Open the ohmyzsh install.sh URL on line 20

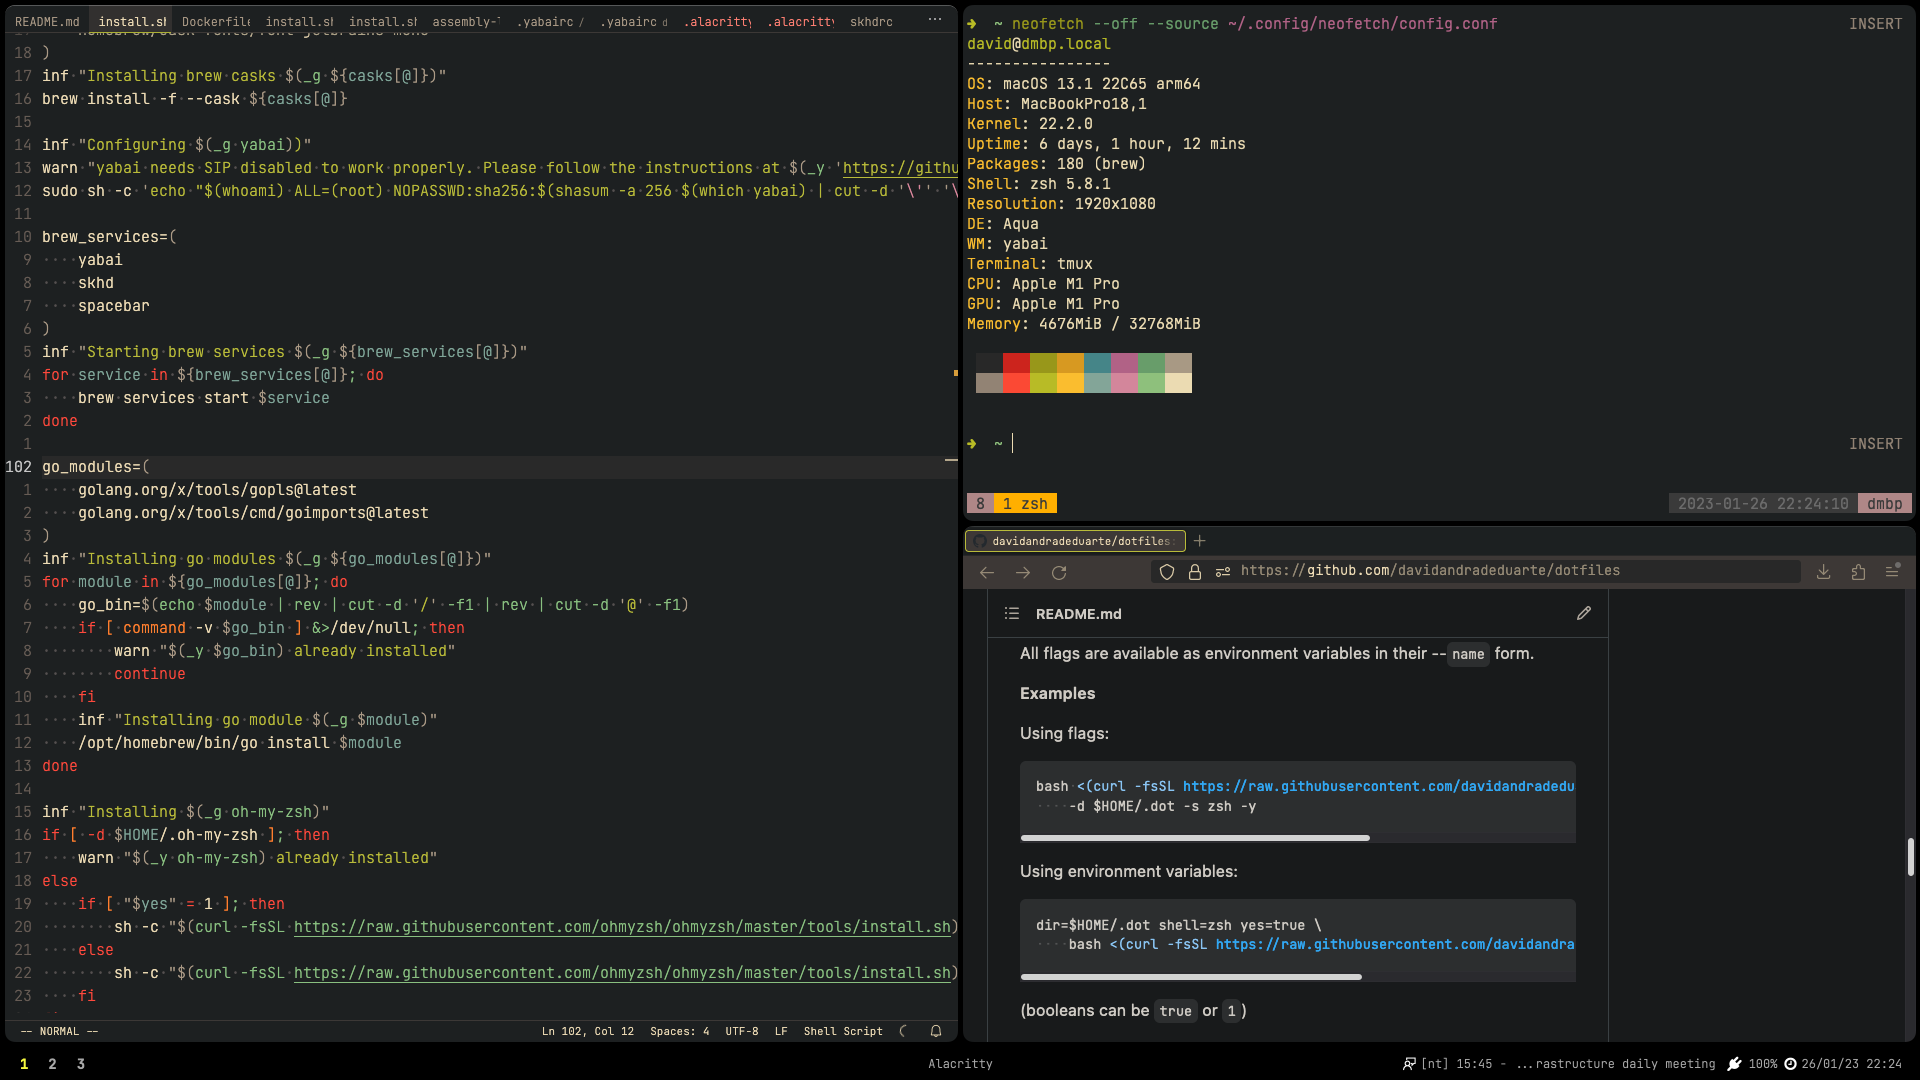click(622, 927)
